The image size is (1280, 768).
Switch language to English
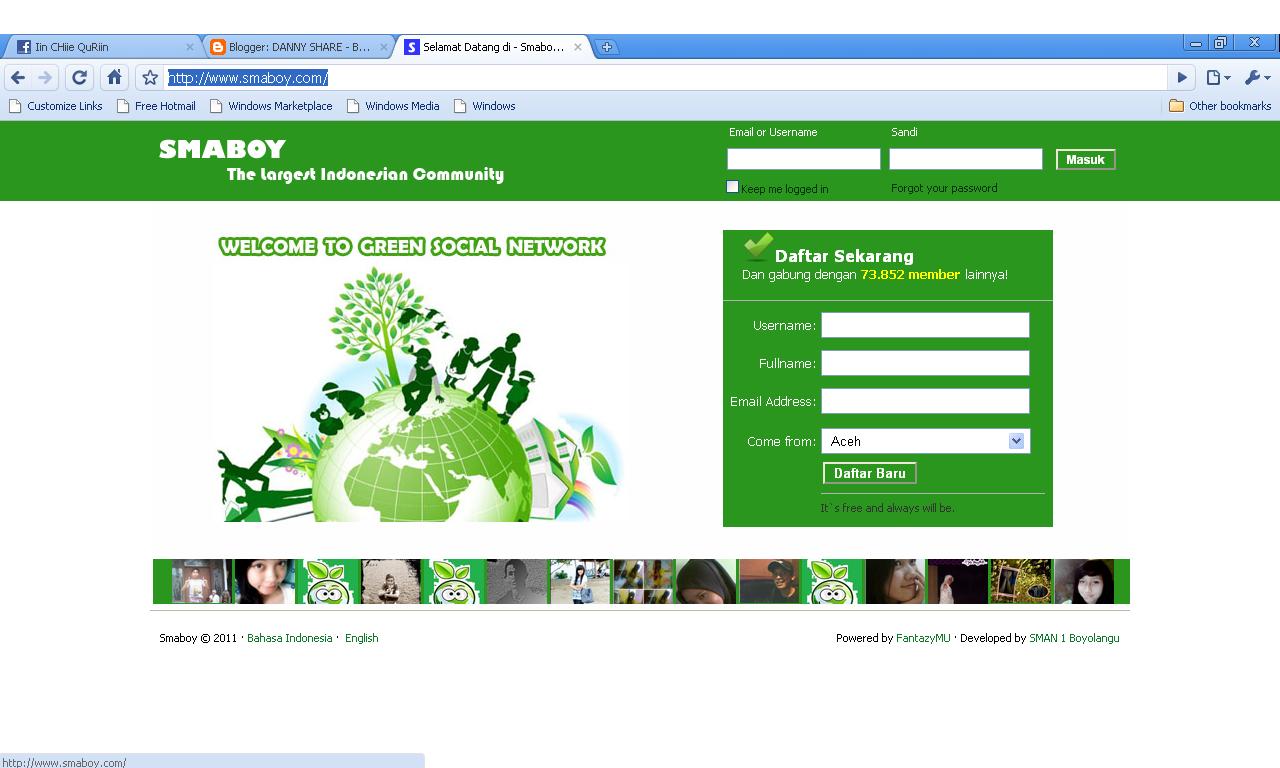pyautogui.click(x=361, y=638)
